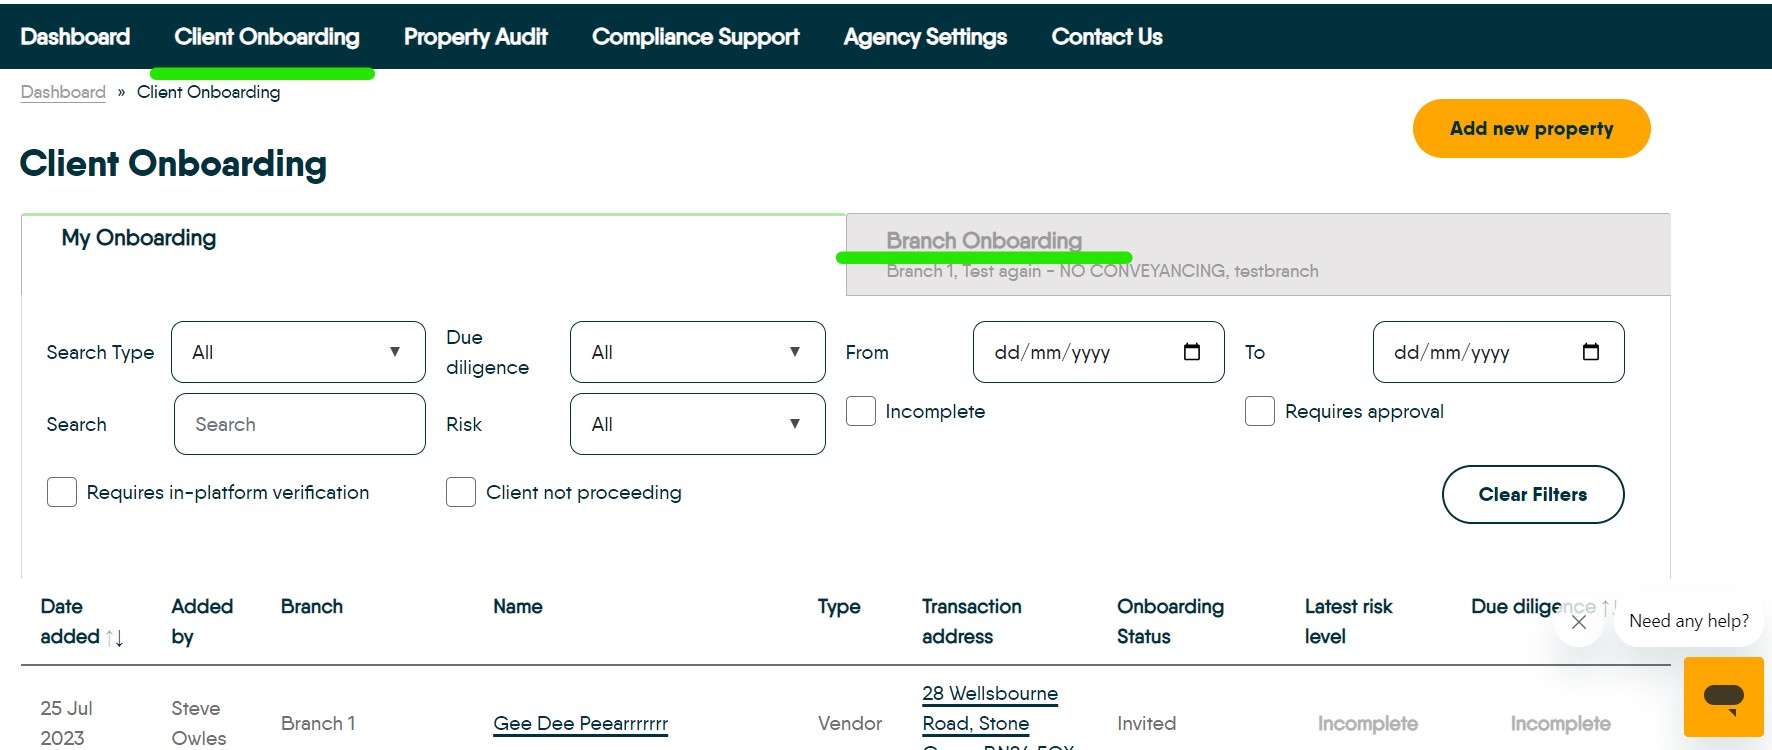Viewport: 1772px width, 750px height.
Task: Click the 'Vendor' type cell
Action: [849, 723]
